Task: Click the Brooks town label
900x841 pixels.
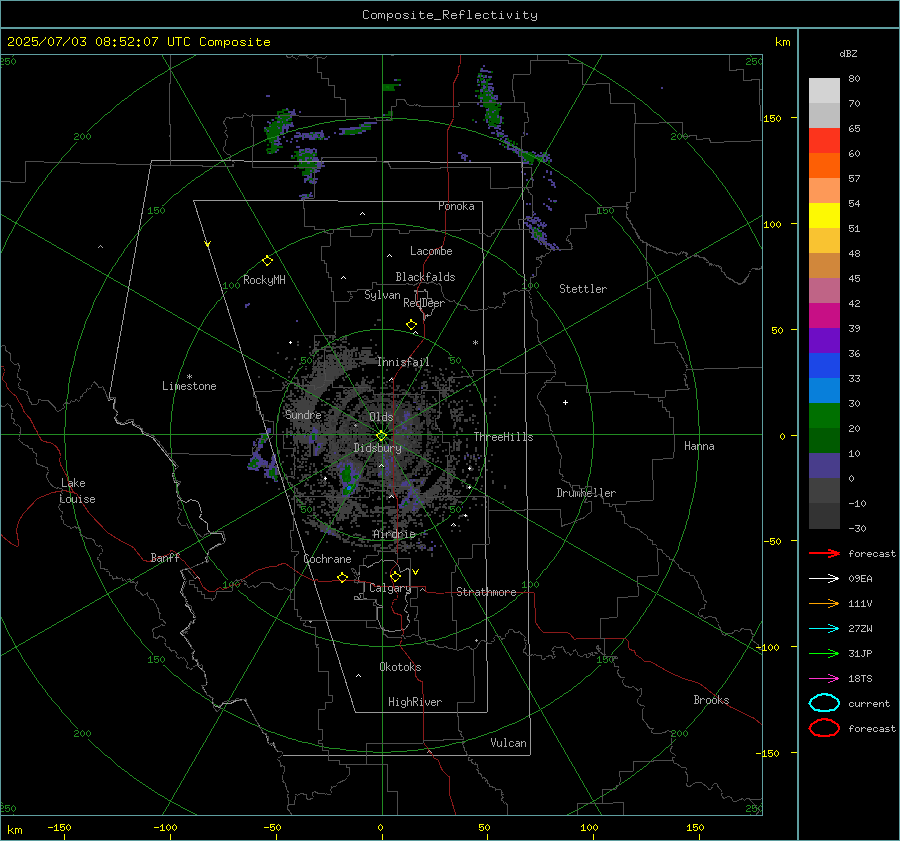Action: (711, 700)
